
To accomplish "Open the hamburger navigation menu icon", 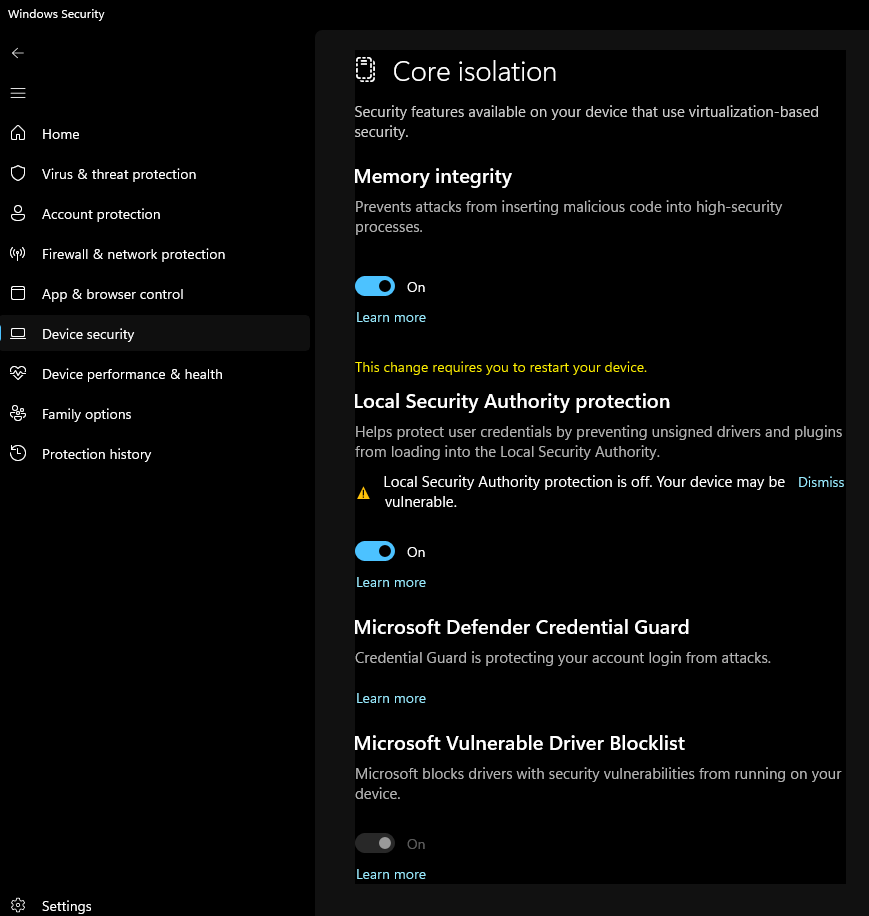I will (18, 93).
